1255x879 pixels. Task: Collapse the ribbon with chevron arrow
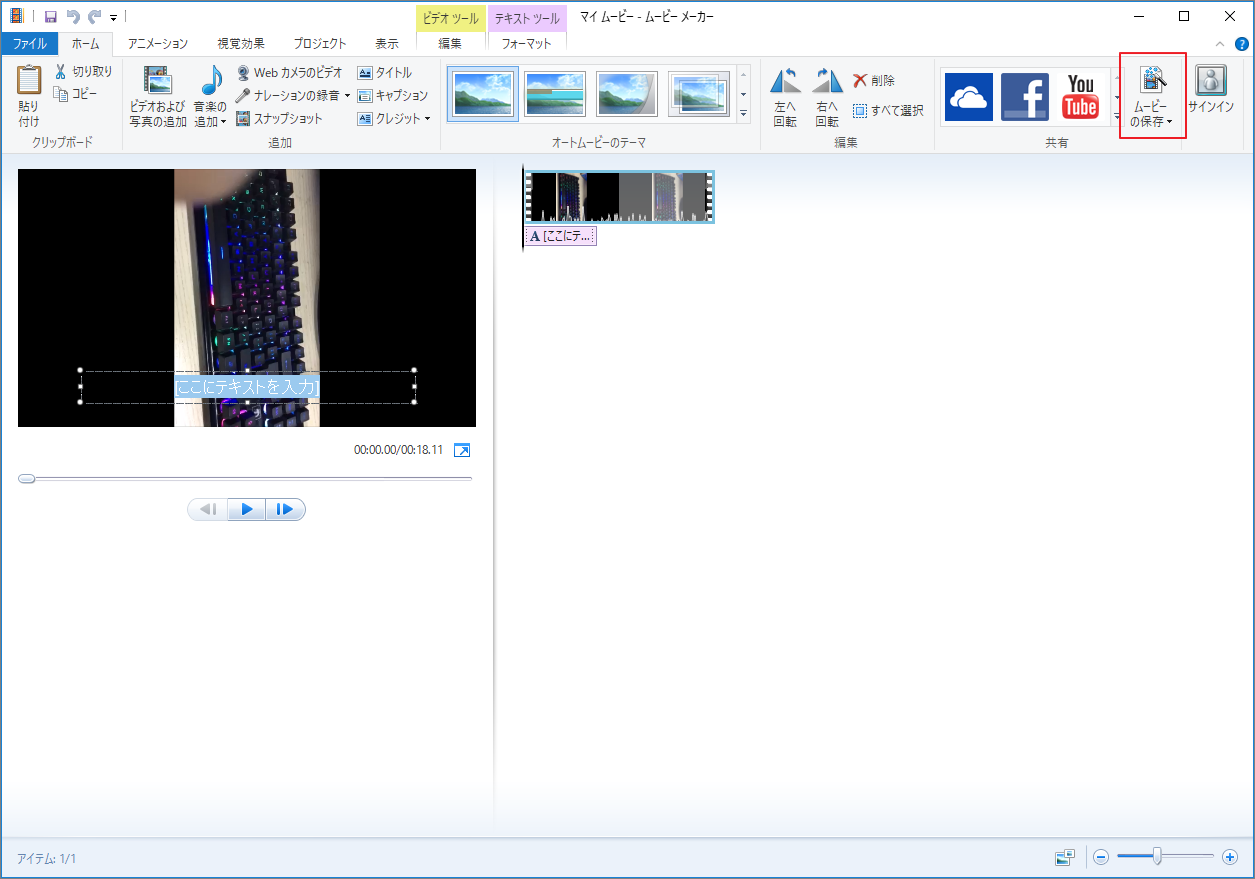1219,44
